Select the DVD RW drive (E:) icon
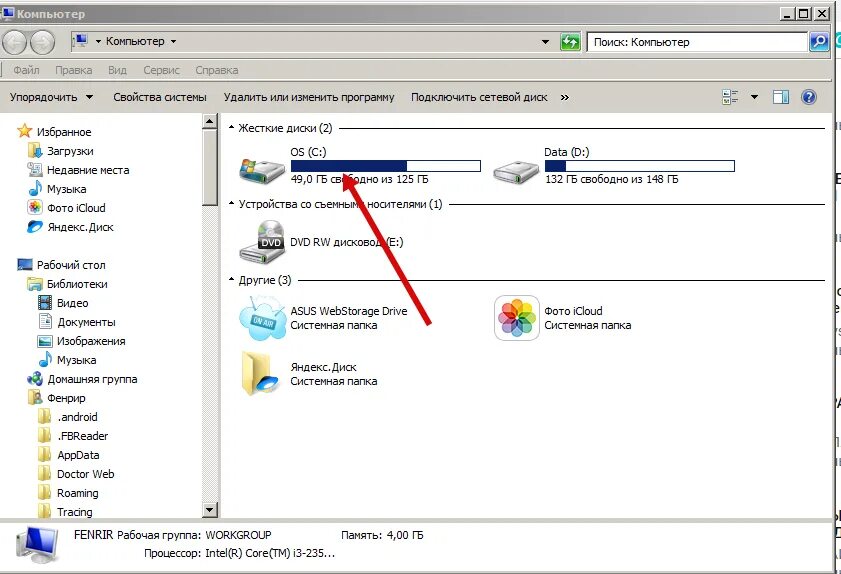841x574 pixels. 262,242
